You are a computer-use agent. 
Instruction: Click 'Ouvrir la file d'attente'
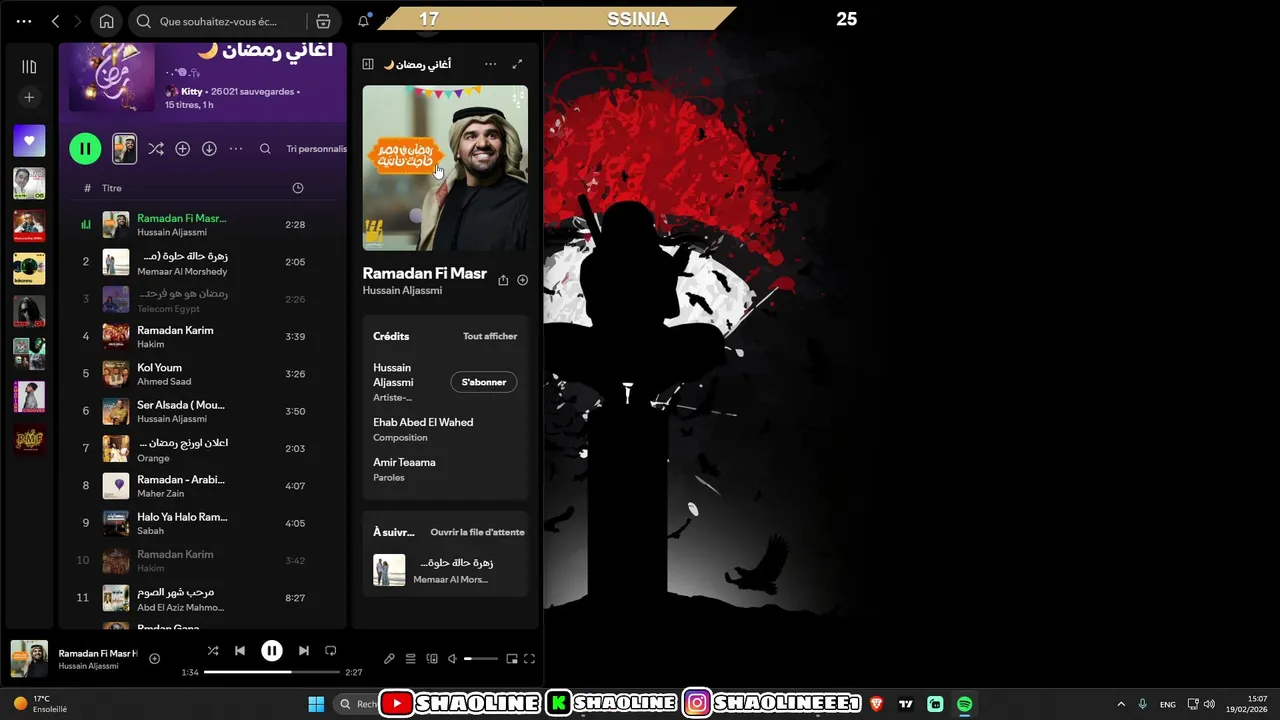(x=477, y=532)
